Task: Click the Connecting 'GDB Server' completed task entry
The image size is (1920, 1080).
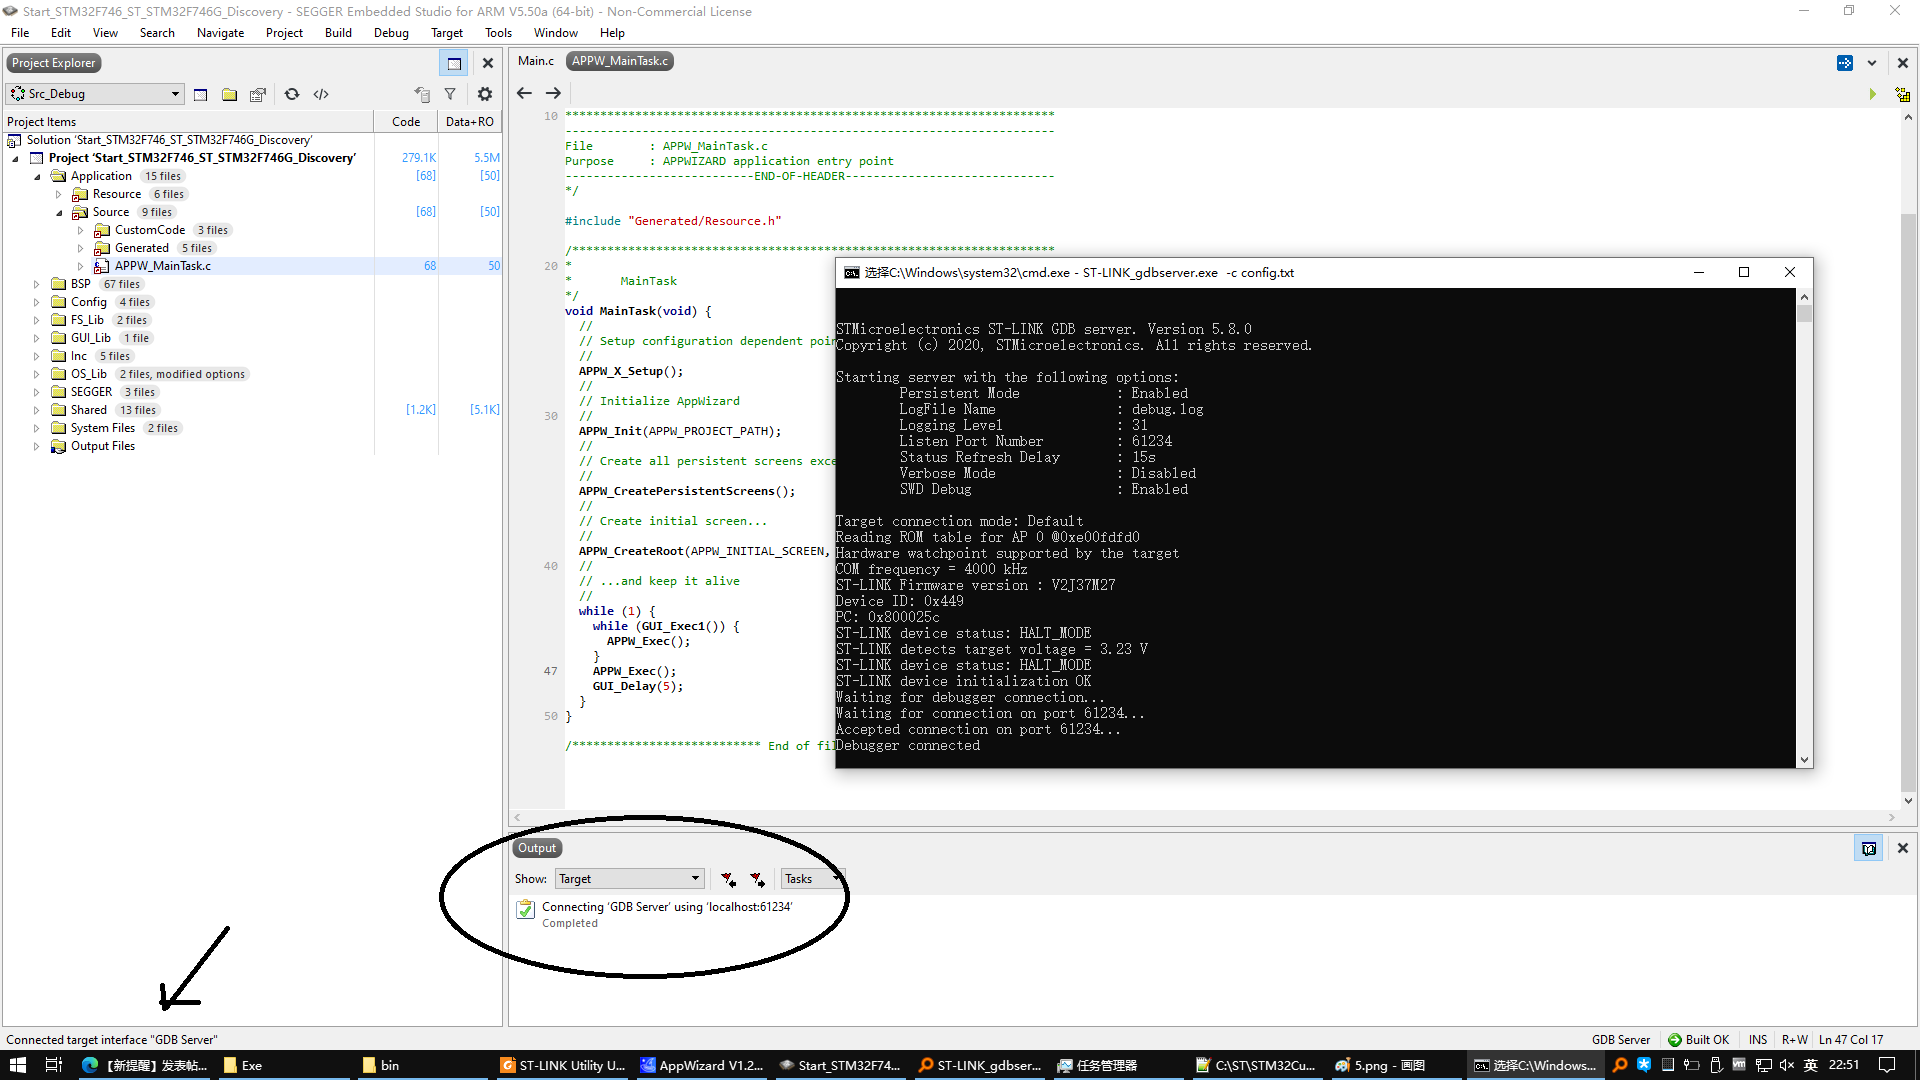Action: click(x=666, y=914)
